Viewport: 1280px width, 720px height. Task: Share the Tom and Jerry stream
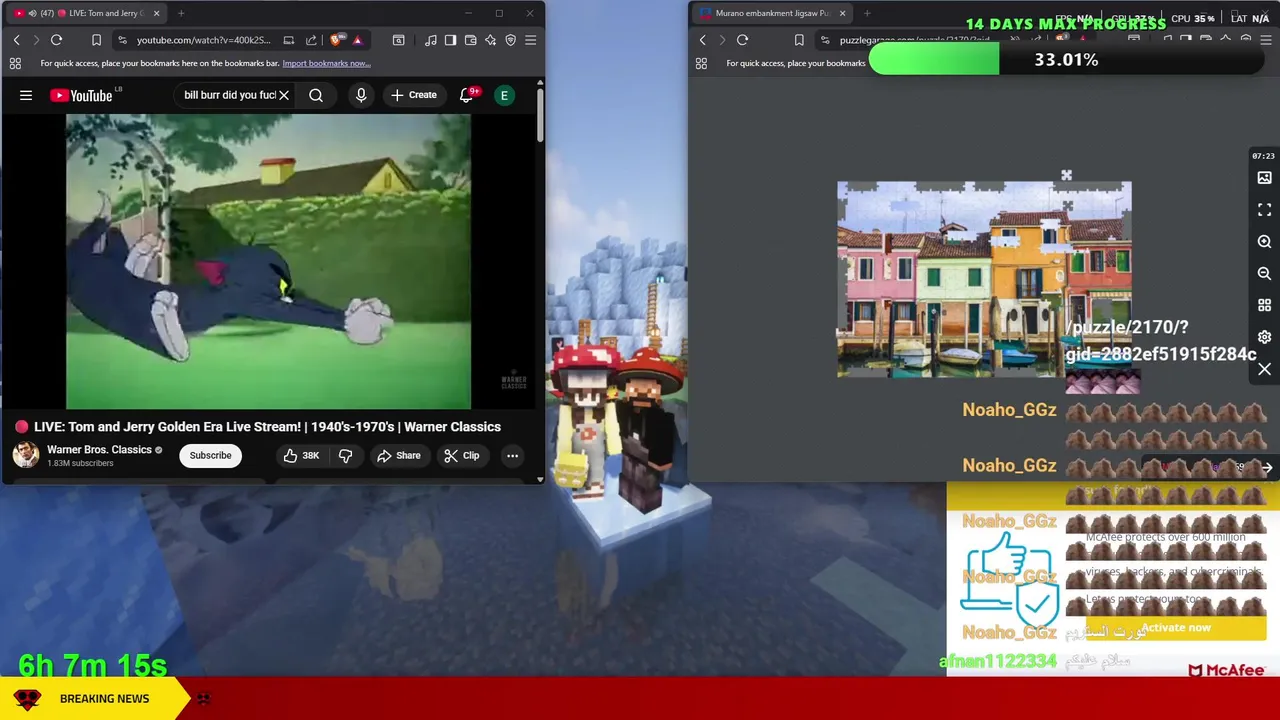(398, 456)
